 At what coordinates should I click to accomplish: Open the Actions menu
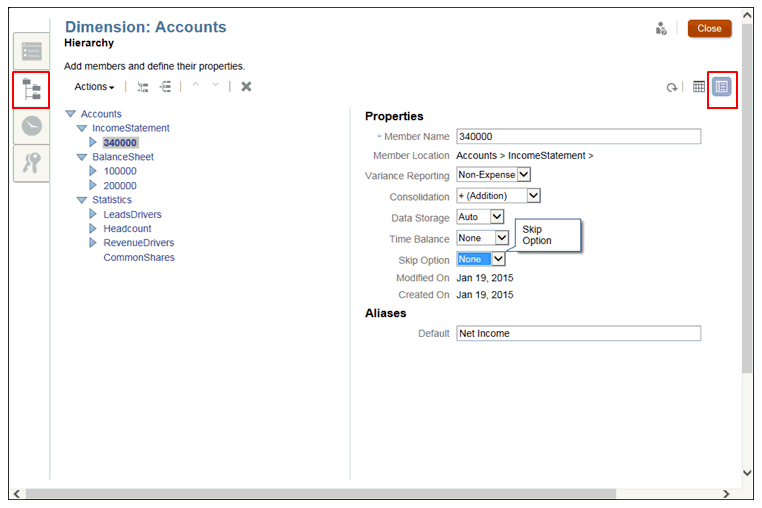94,87
